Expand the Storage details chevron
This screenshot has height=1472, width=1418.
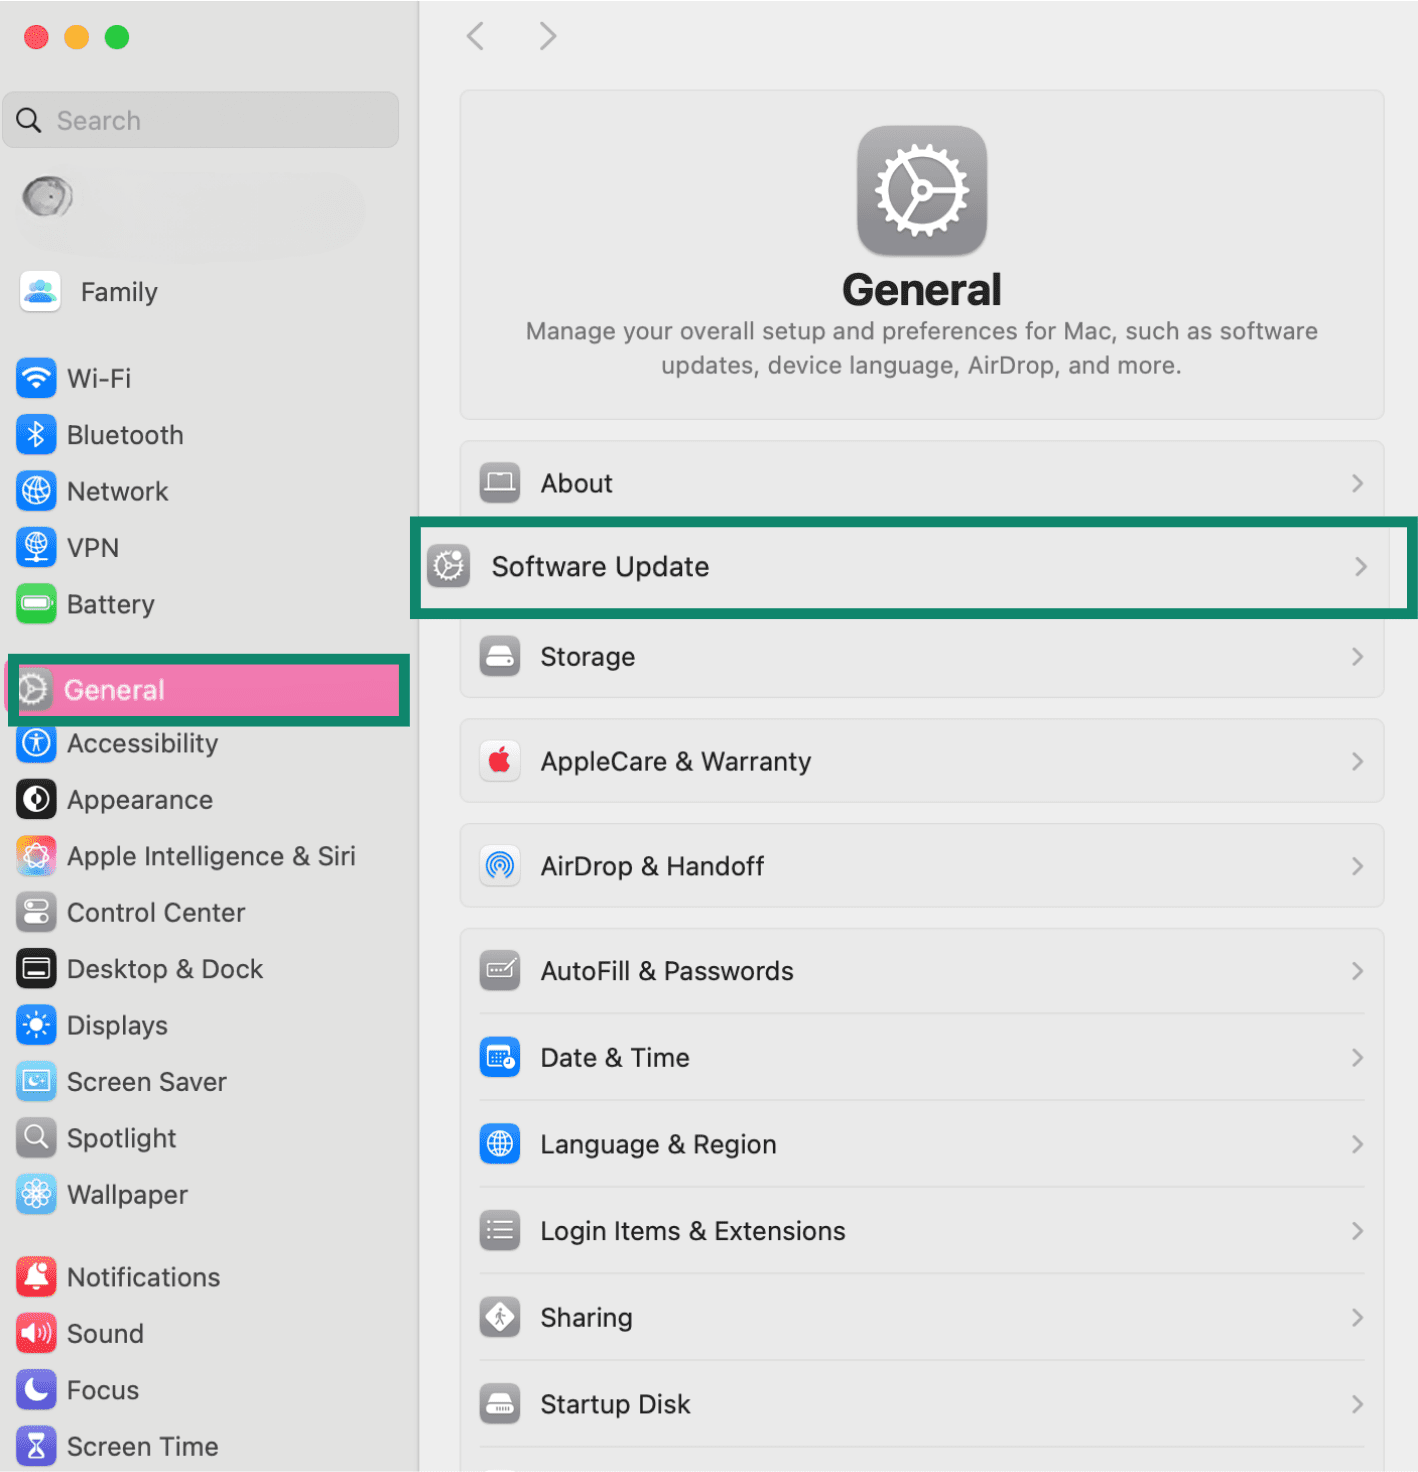tap(1357, 657)
